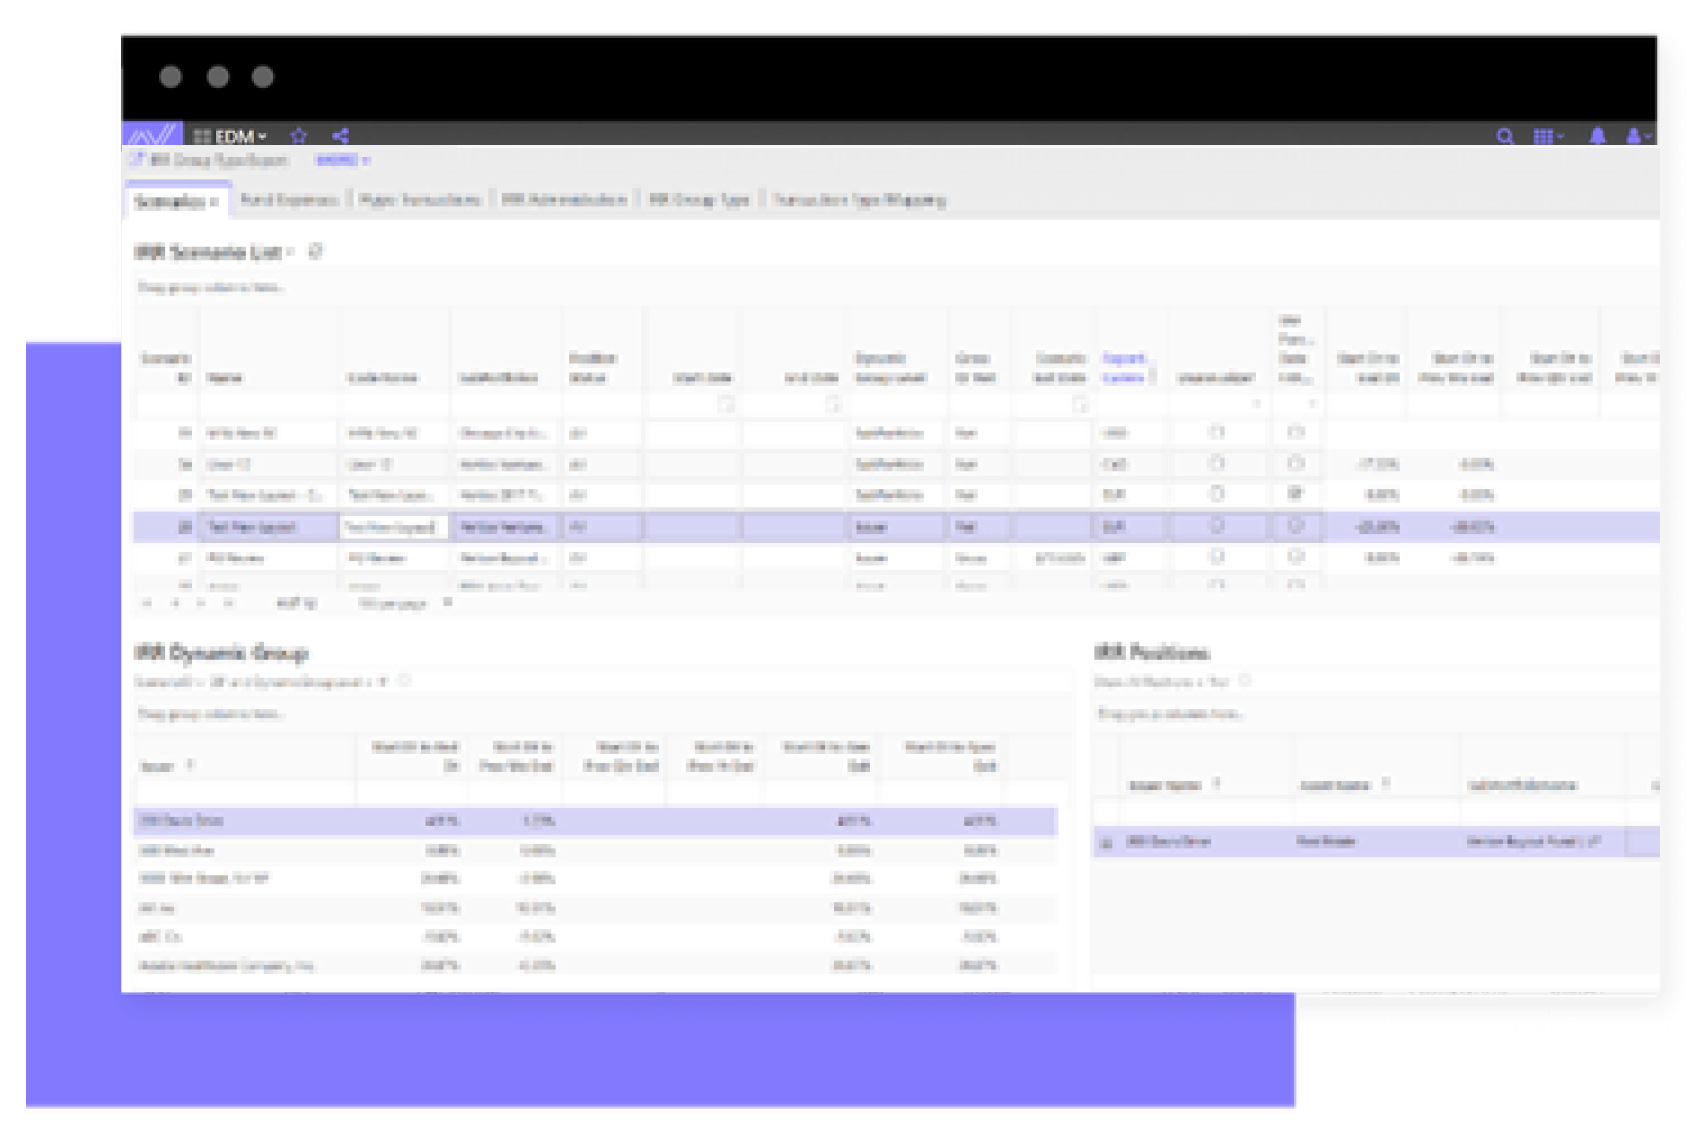Click the star favorite icon

298,136
